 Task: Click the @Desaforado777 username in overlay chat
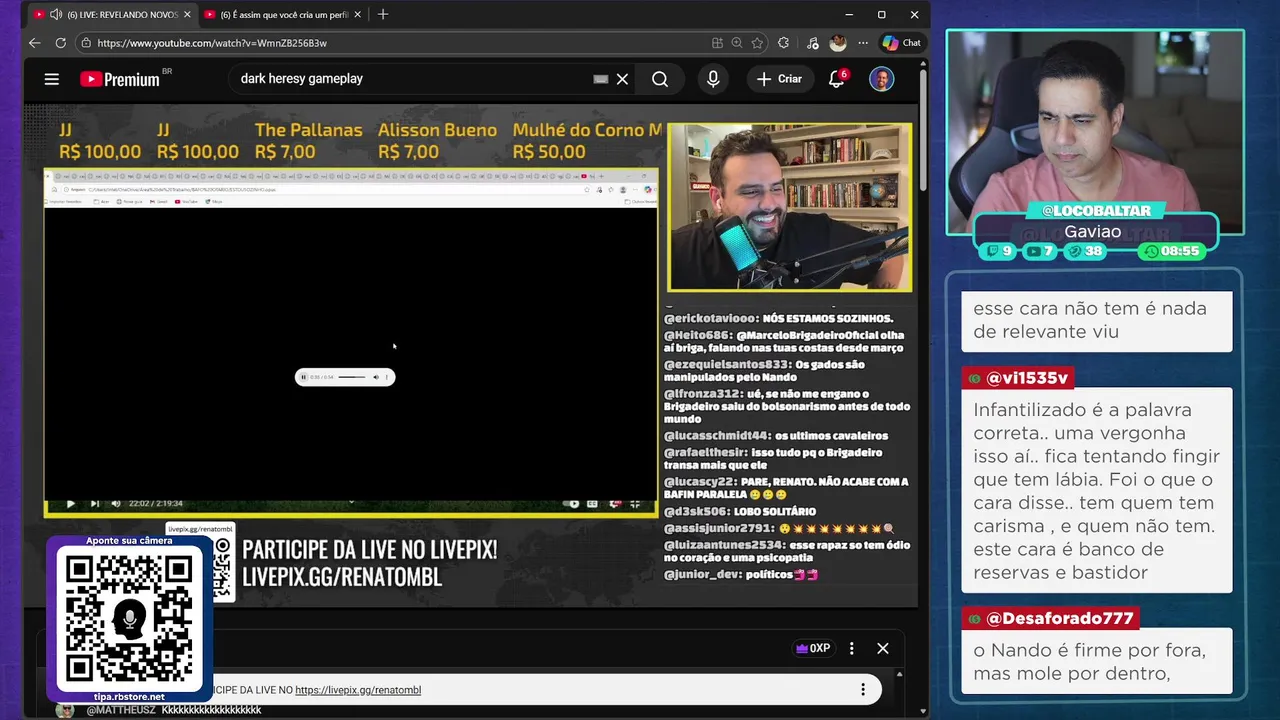(1060, 619)
